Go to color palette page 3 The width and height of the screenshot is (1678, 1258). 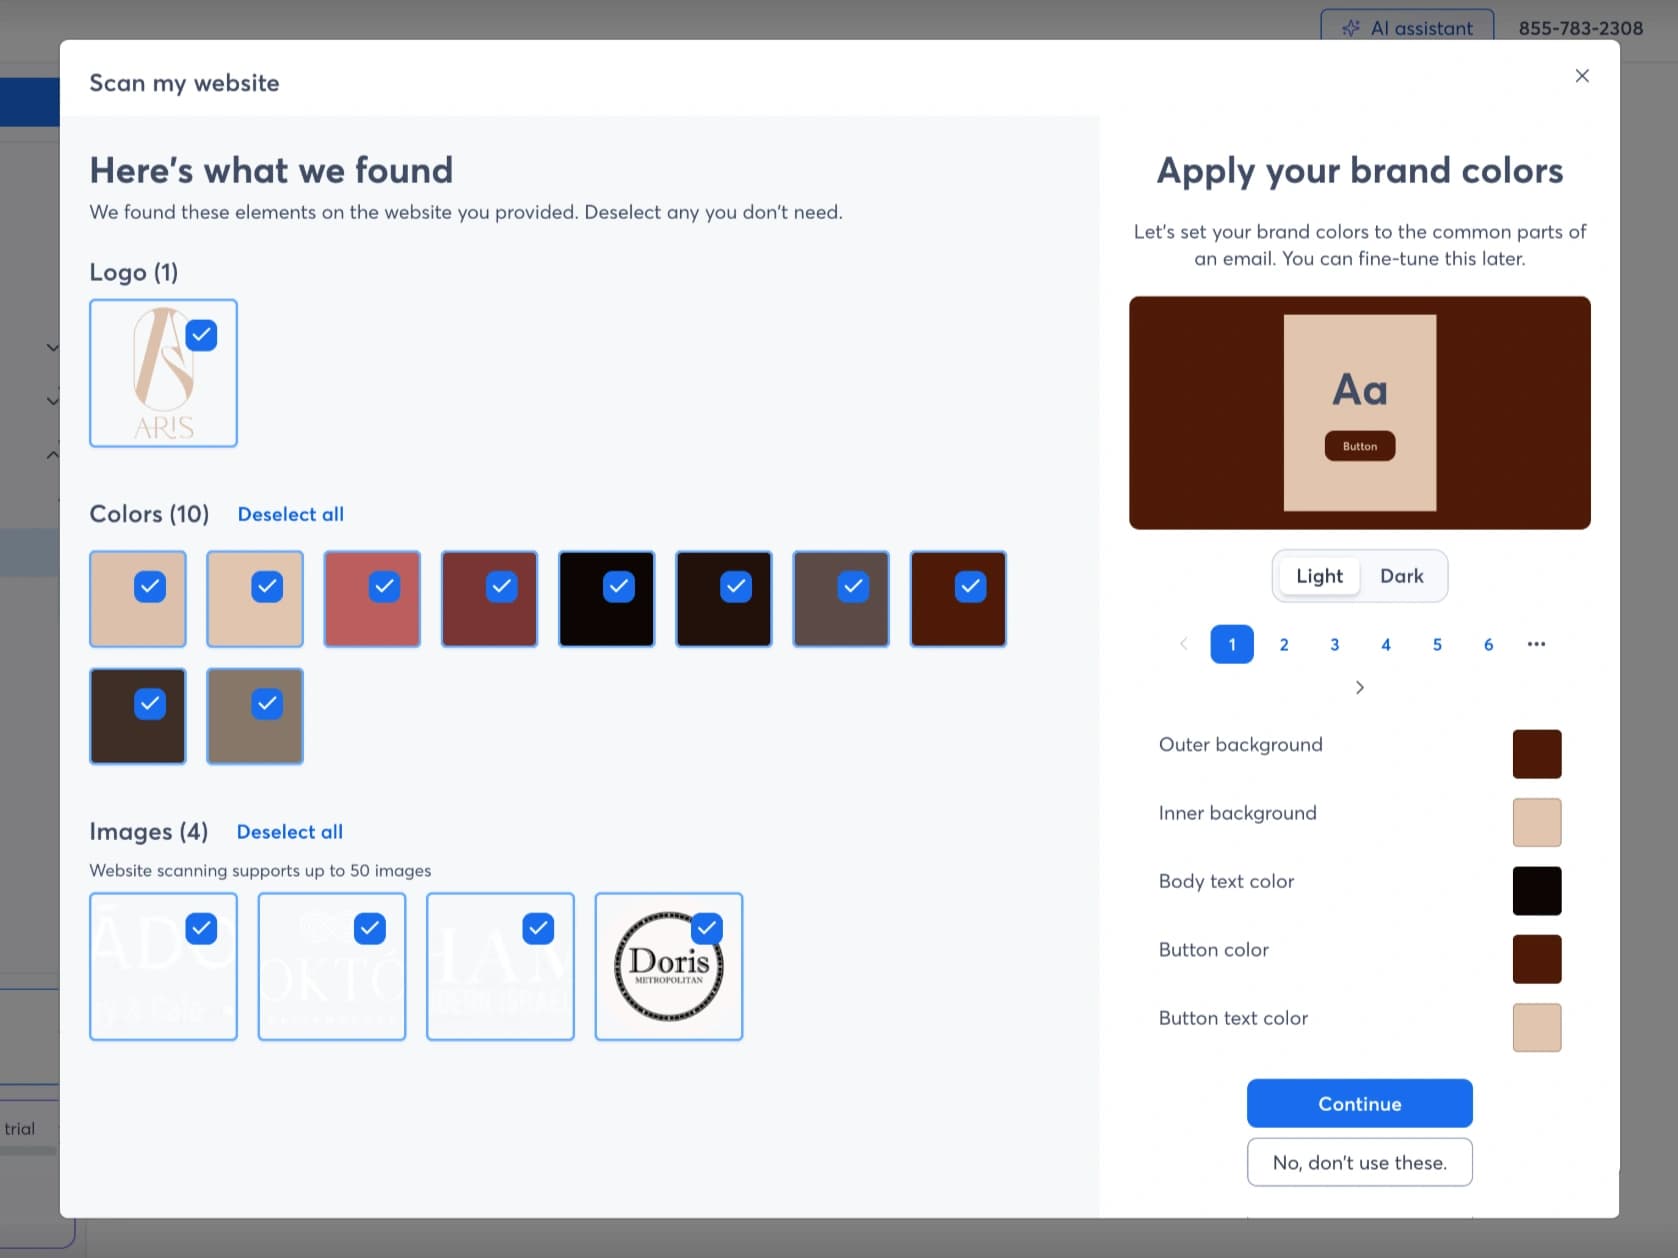pos(1335,645)
